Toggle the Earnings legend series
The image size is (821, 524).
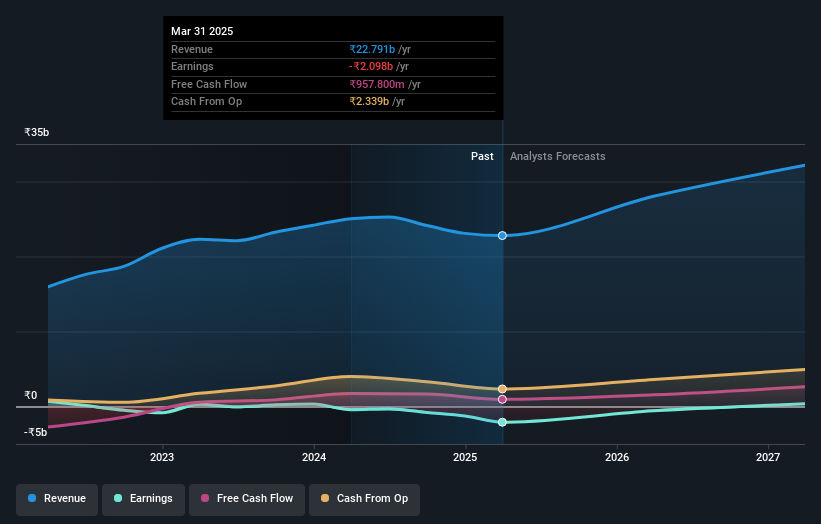point(143,499)
